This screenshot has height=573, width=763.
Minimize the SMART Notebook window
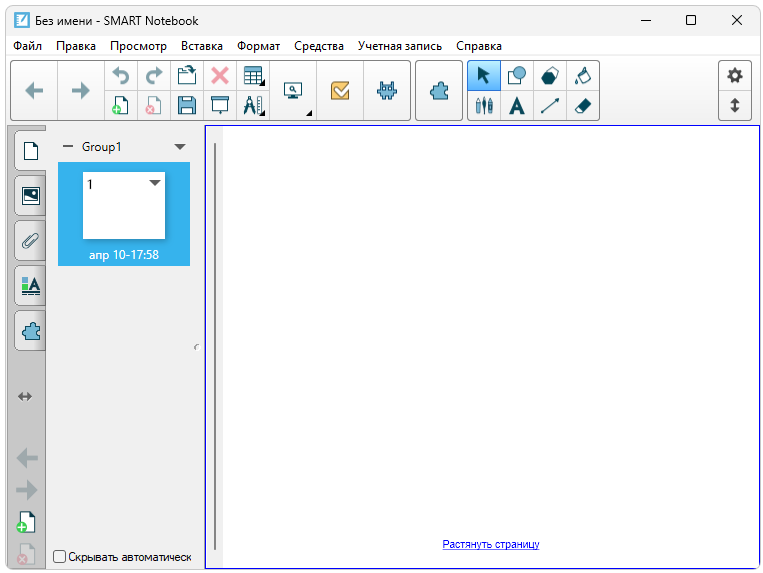pos(646,20)
